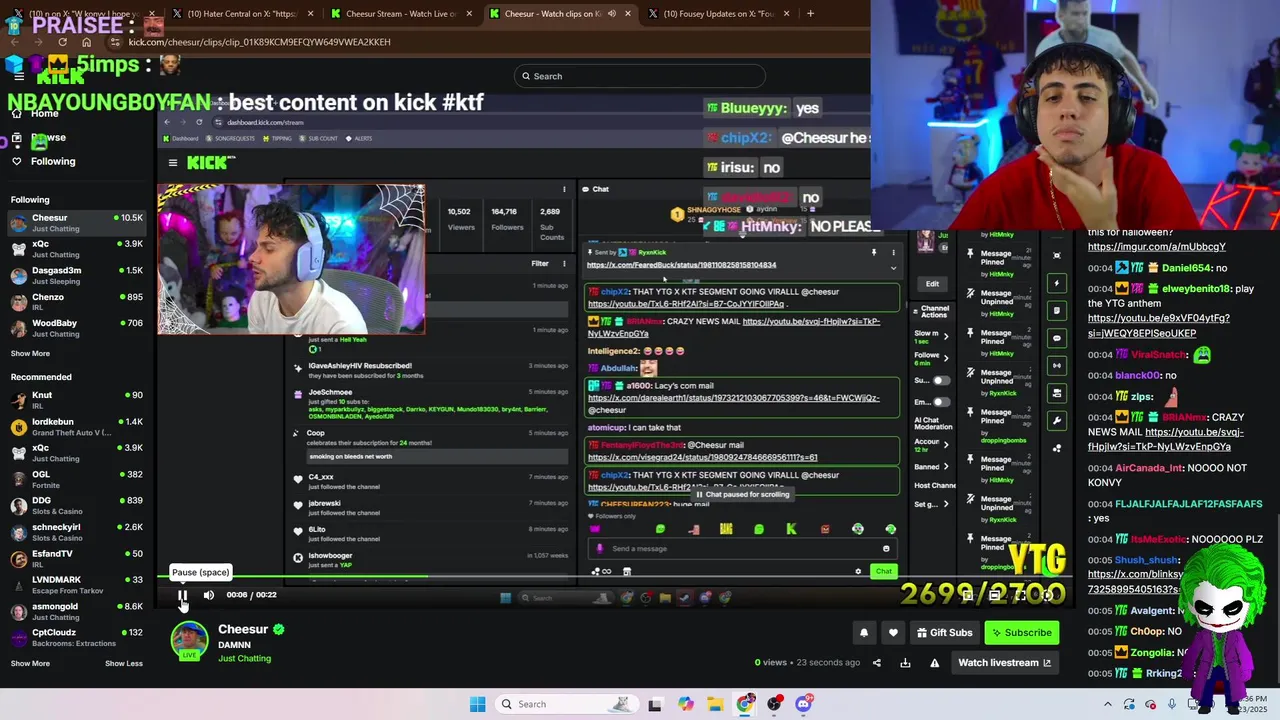Open the Watch livestream link
The height and width of the screenshot is (720, 1280).
[1004, 662]
